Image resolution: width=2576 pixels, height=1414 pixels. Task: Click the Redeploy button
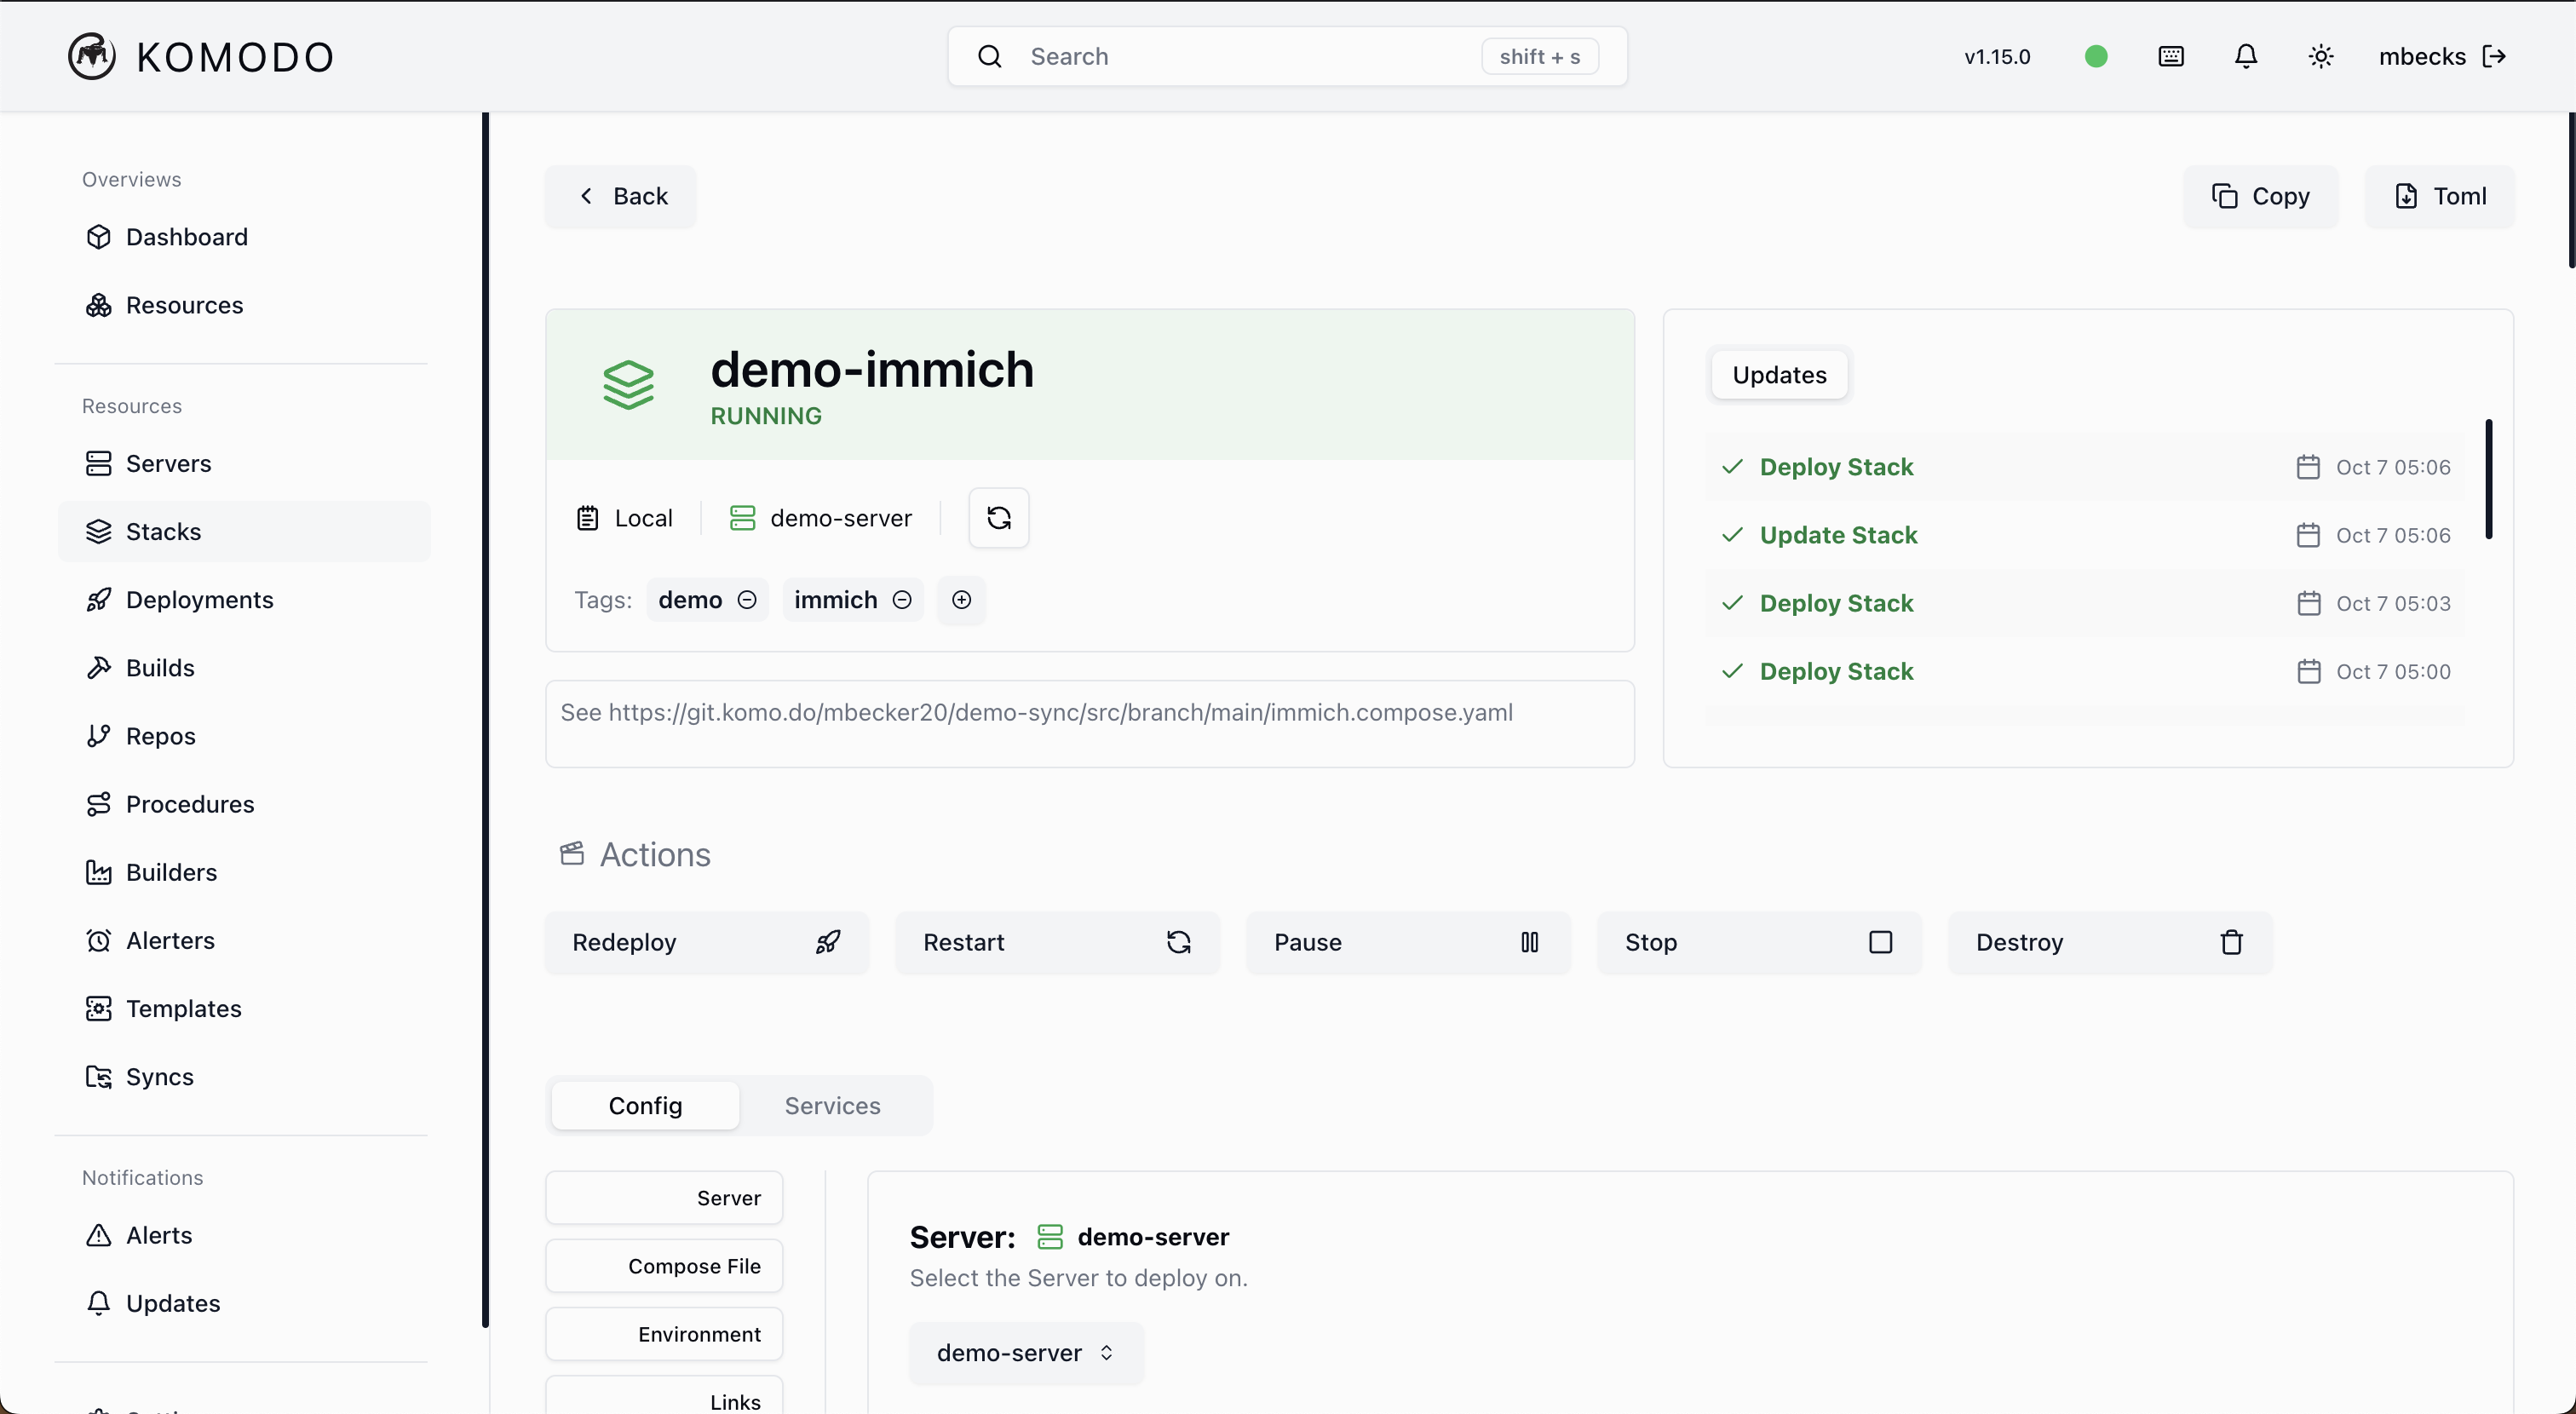pos(706,943)
